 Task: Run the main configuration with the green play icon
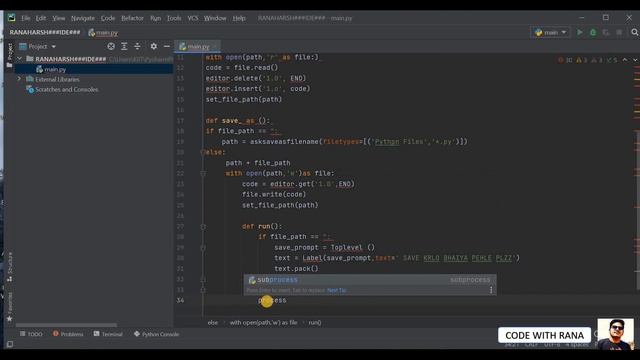(x=579, y=32)
